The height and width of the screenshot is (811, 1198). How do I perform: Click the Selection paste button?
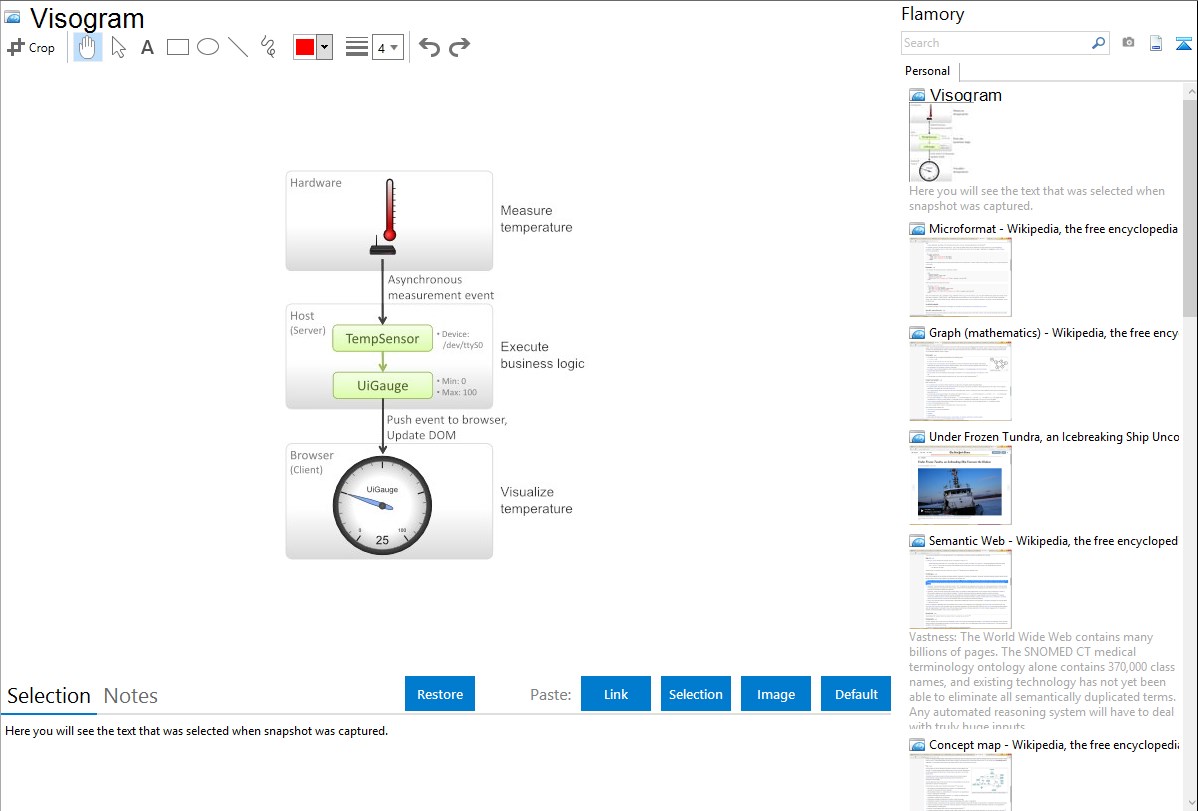pyautogui.click(x=695, y=694)
